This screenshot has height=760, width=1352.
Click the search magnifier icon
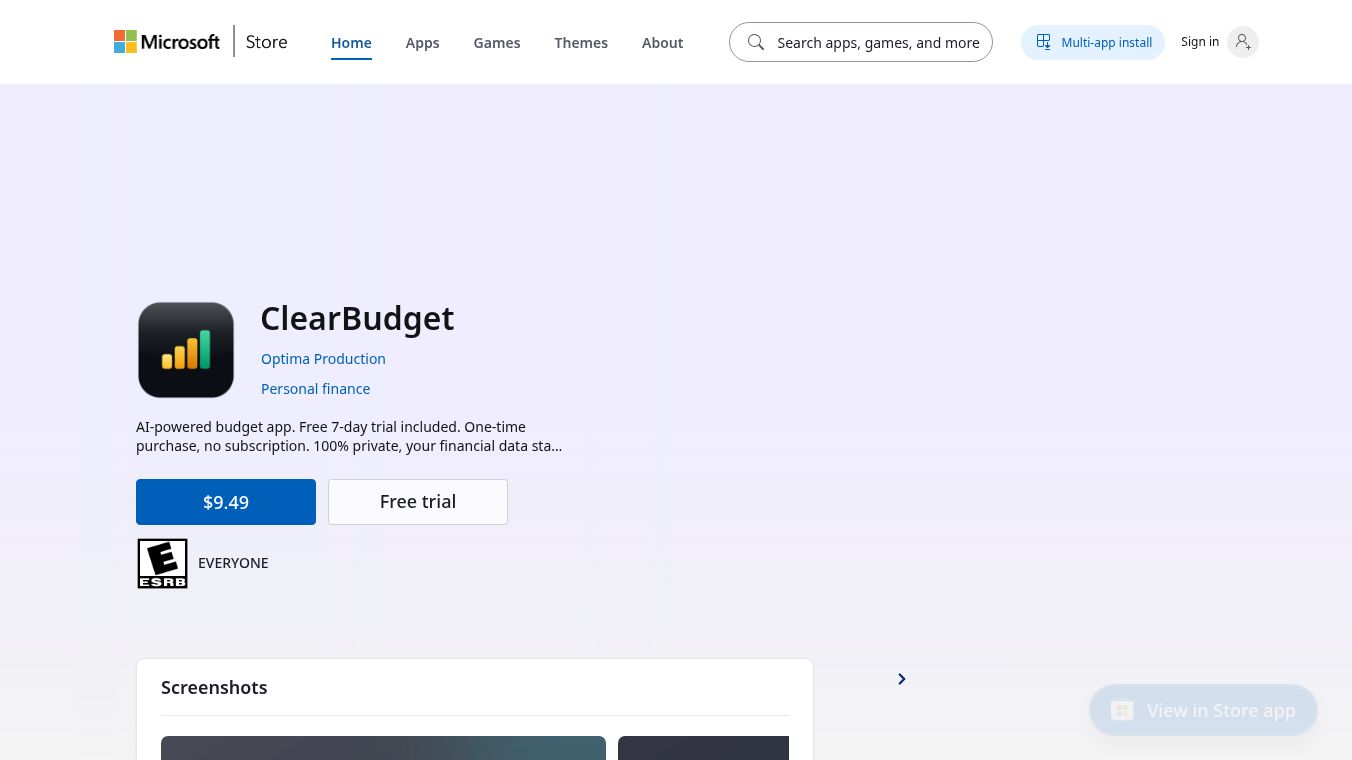click(x=756, y=42)
